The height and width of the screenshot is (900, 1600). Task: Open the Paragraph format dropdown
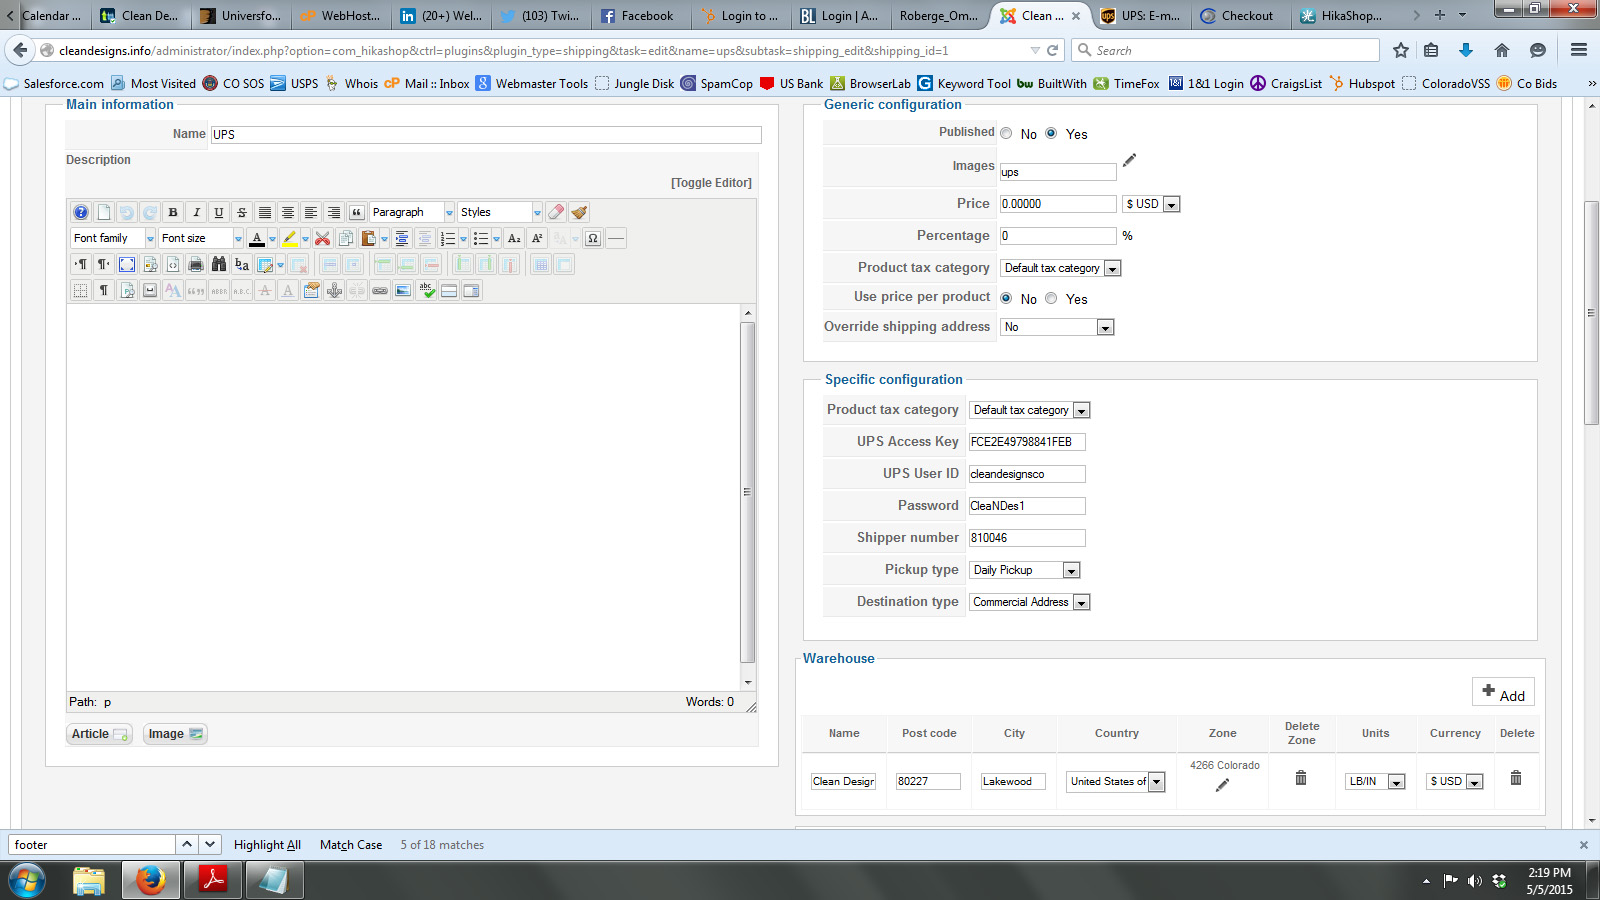pos(412,212)
